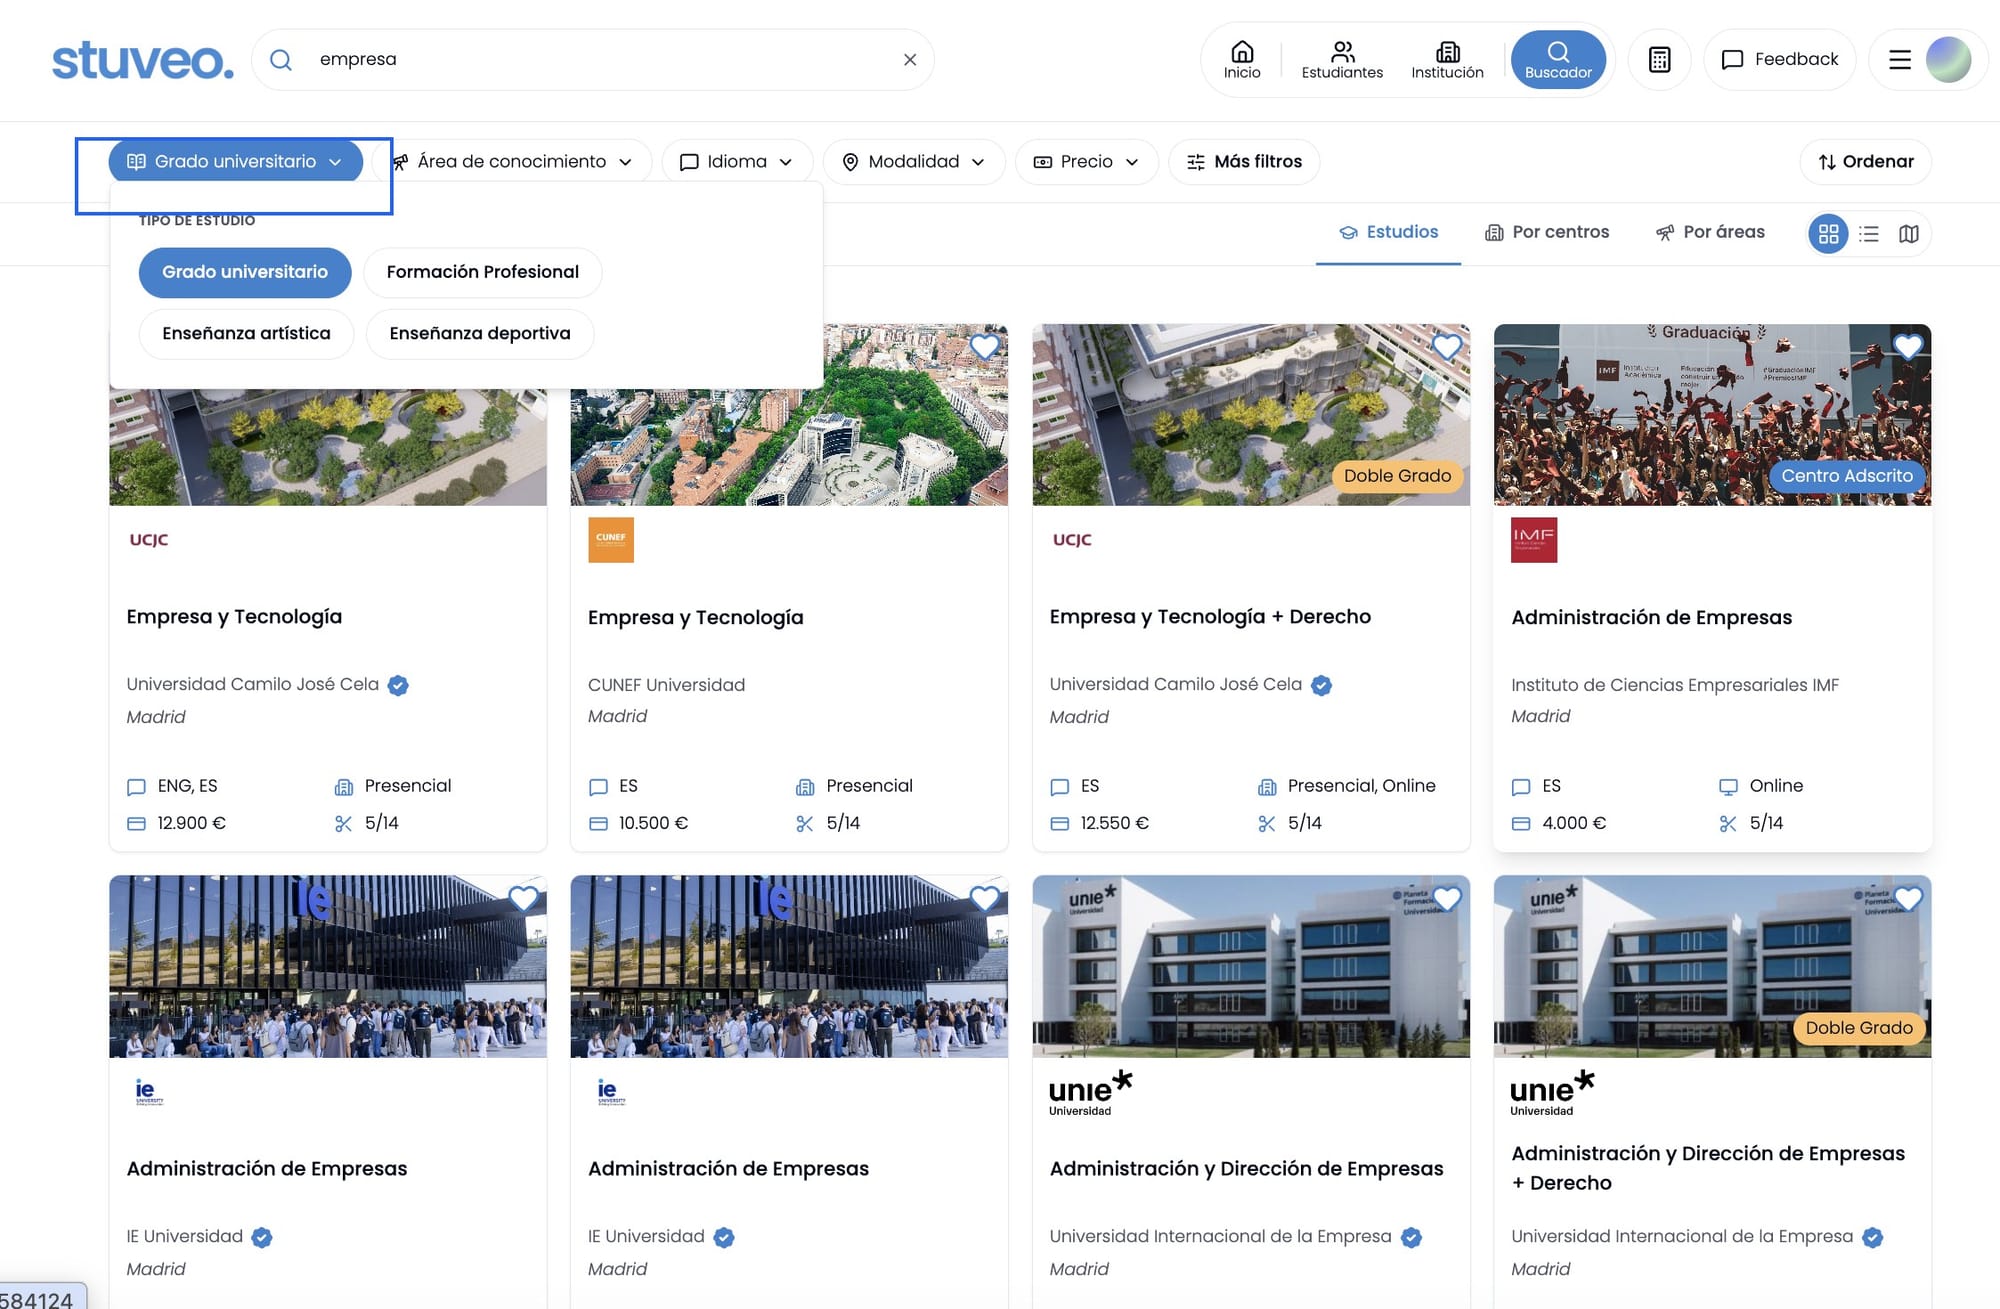Open the Buscador search section
Screen dimensions: 2000x1309
[x=1558, y=60]
